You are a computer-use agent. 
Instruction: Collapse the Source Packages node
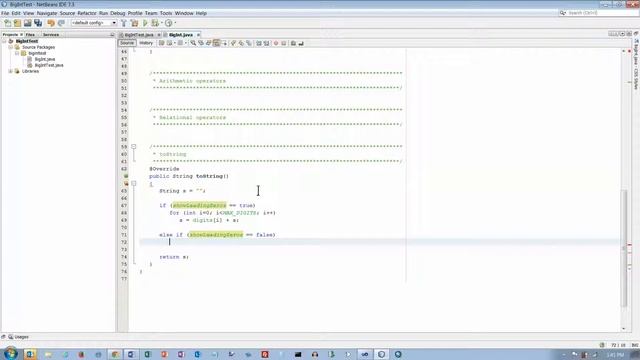(11, 47)
